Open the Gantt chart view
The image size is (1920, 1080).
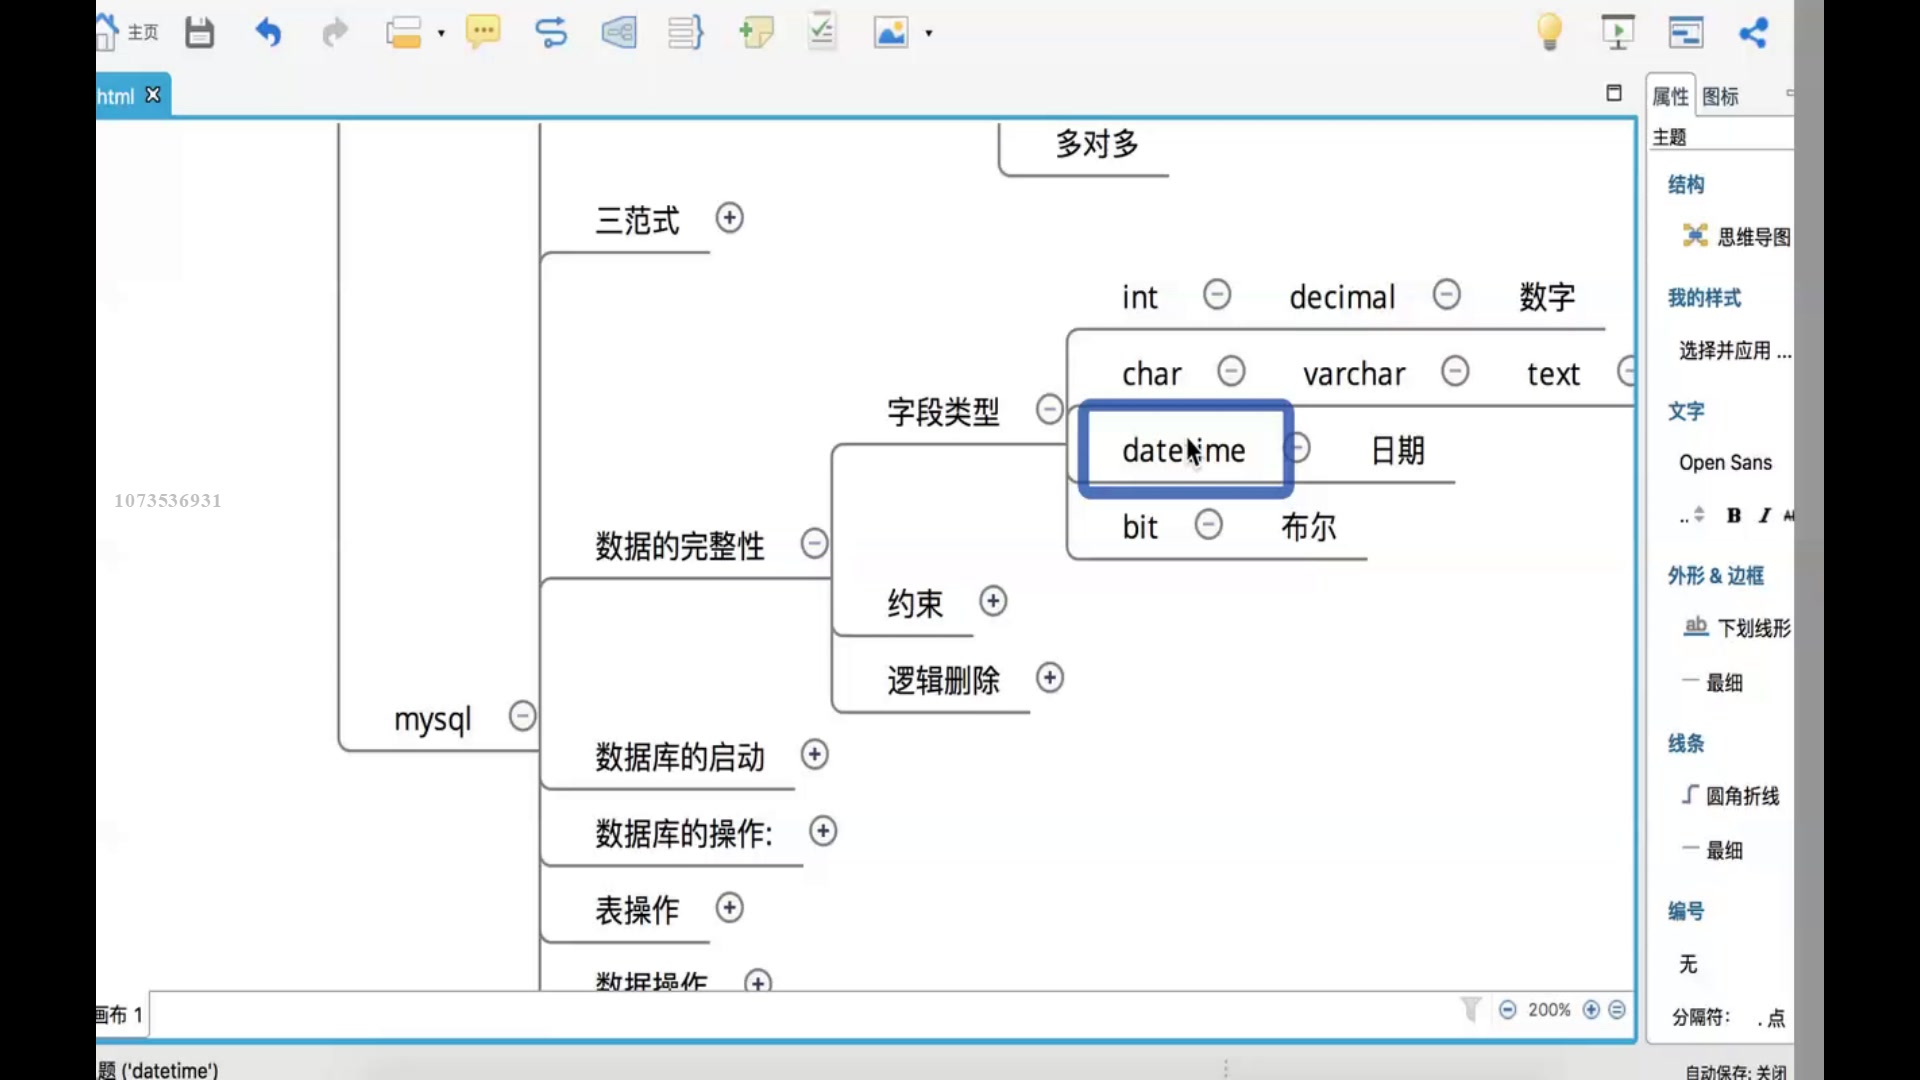coord(1686,33)
